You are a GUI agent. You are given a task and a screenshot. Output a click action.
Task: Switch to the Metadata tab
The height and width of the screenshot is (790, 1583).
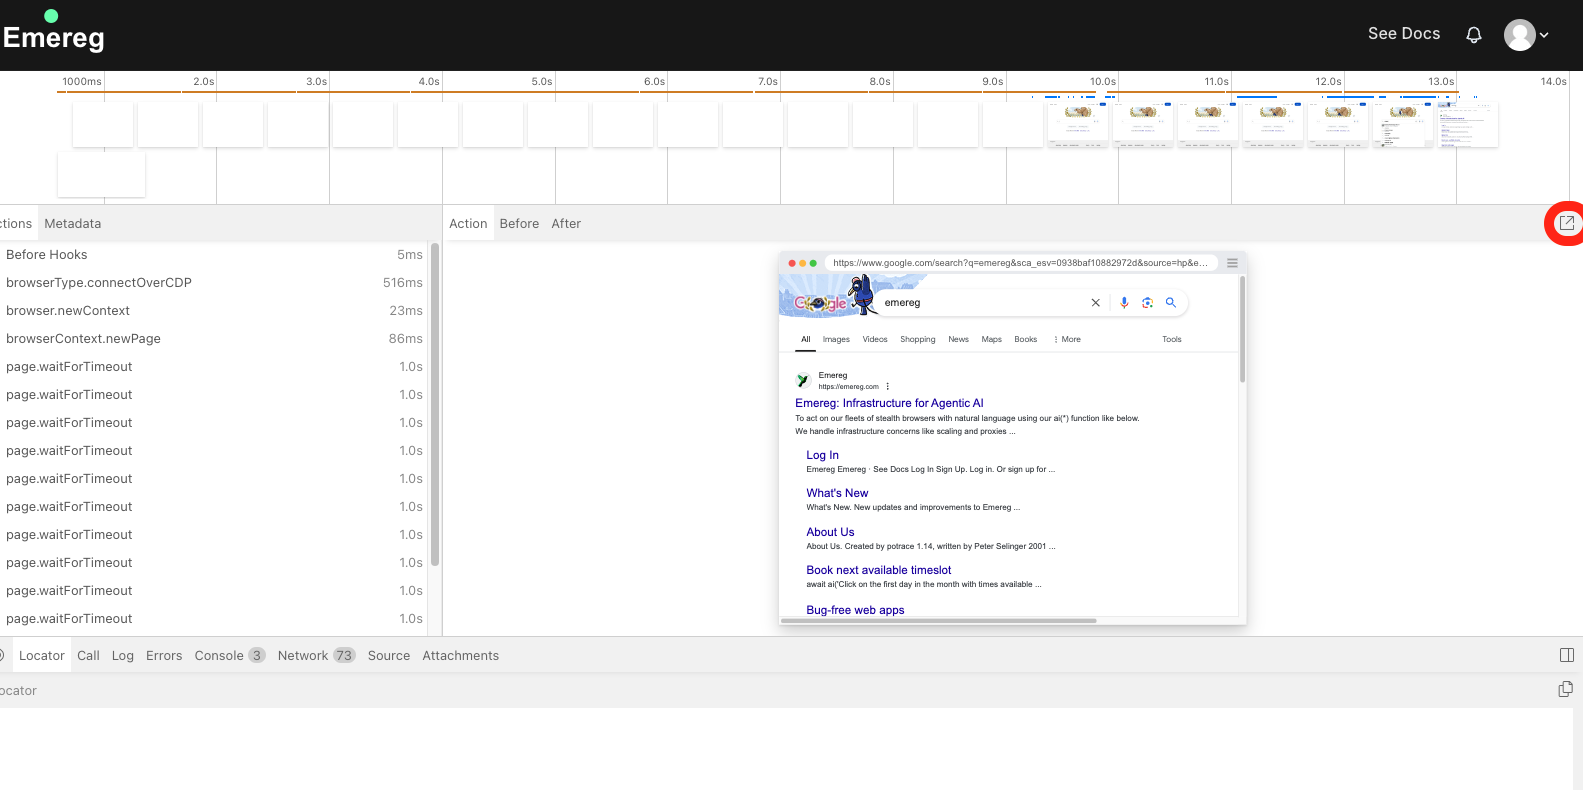[73, 224]
